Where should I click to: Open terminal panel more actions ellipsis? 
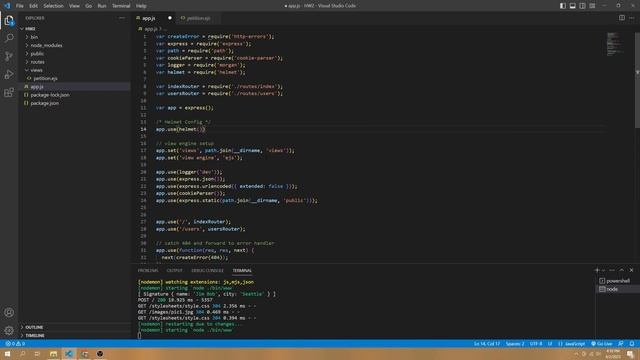coord(612,270)
